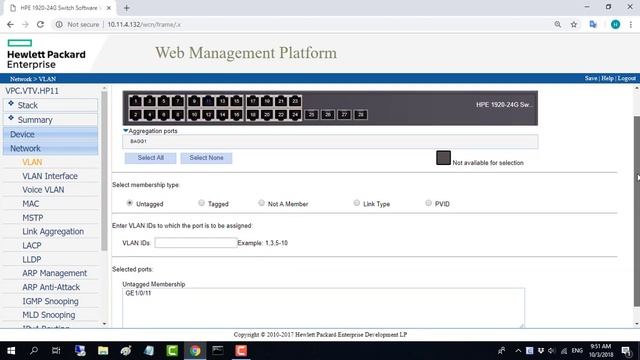Open the browser zoom magnifier icon
The height and width of the screenshot is (360, 640).
pyautogui.click(x=558, y=24)
